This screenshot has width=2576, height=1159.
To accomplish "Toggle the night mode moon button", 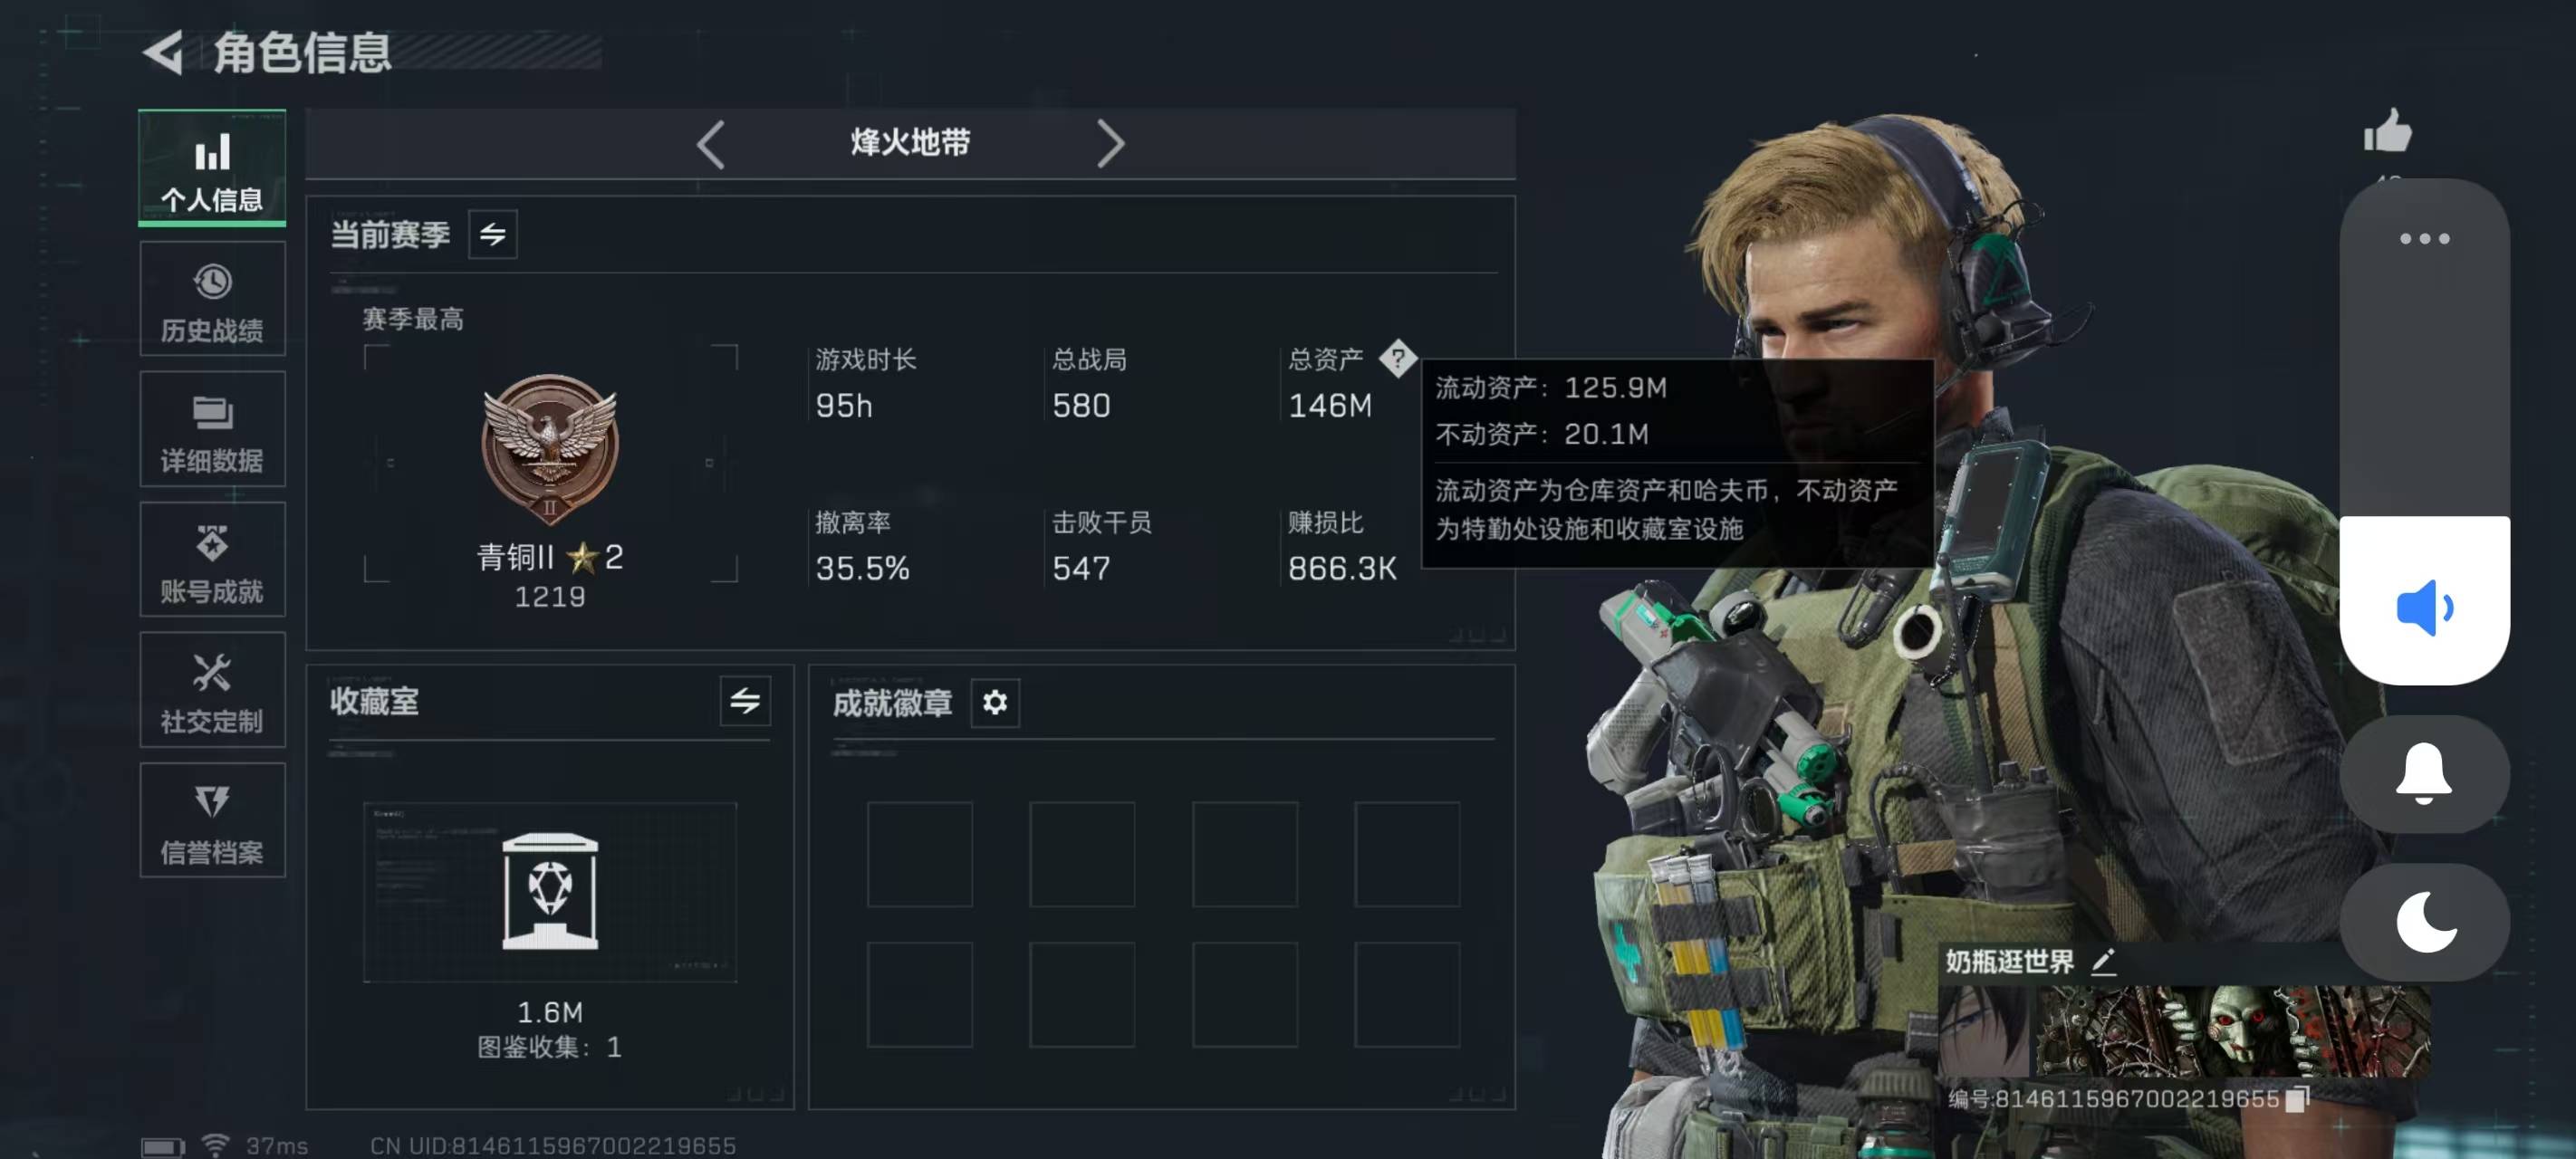I will [x=2424, y=921].
